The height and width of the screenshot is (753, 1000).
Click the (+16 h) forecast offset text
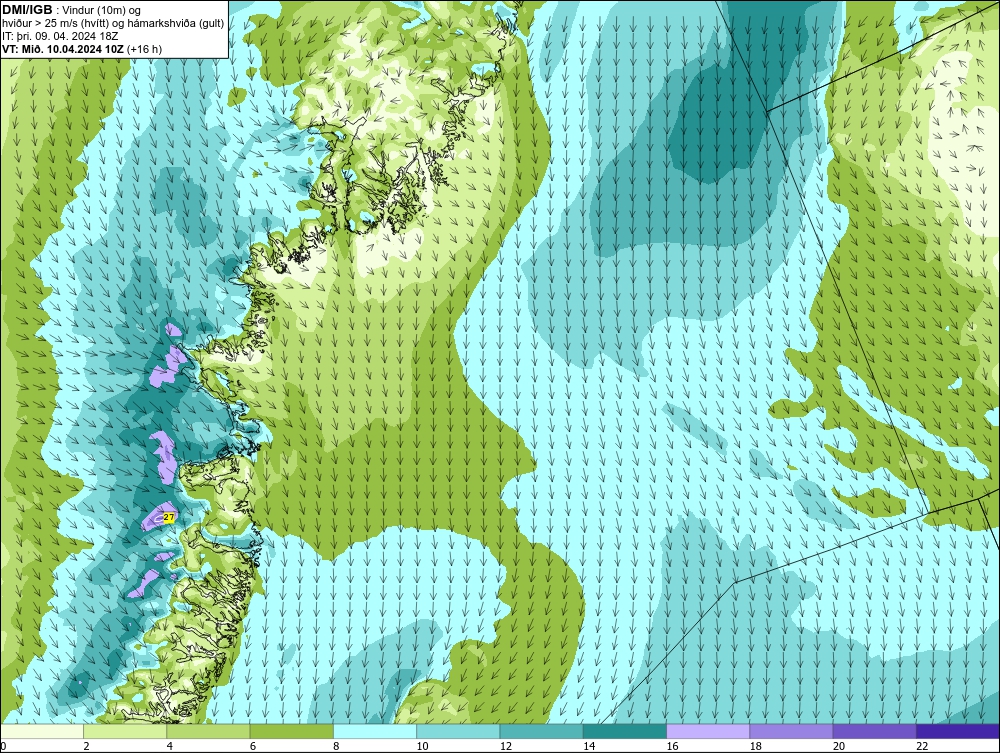click(144, 48)
